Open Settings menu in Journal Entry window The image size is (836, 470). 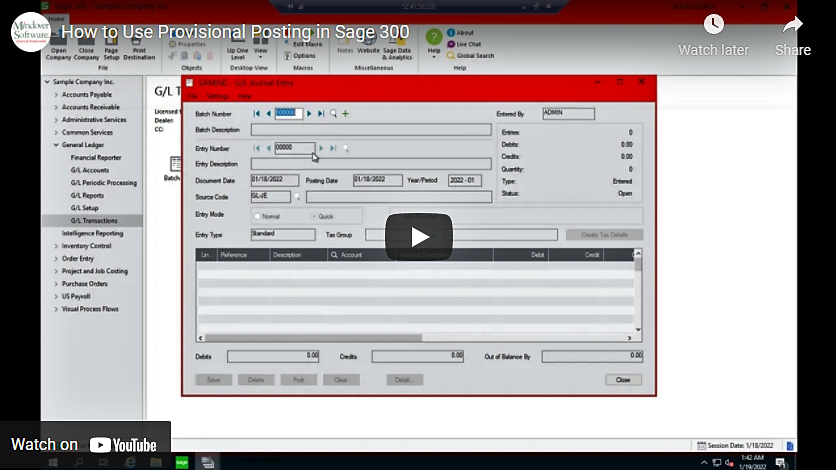(218, 96)
